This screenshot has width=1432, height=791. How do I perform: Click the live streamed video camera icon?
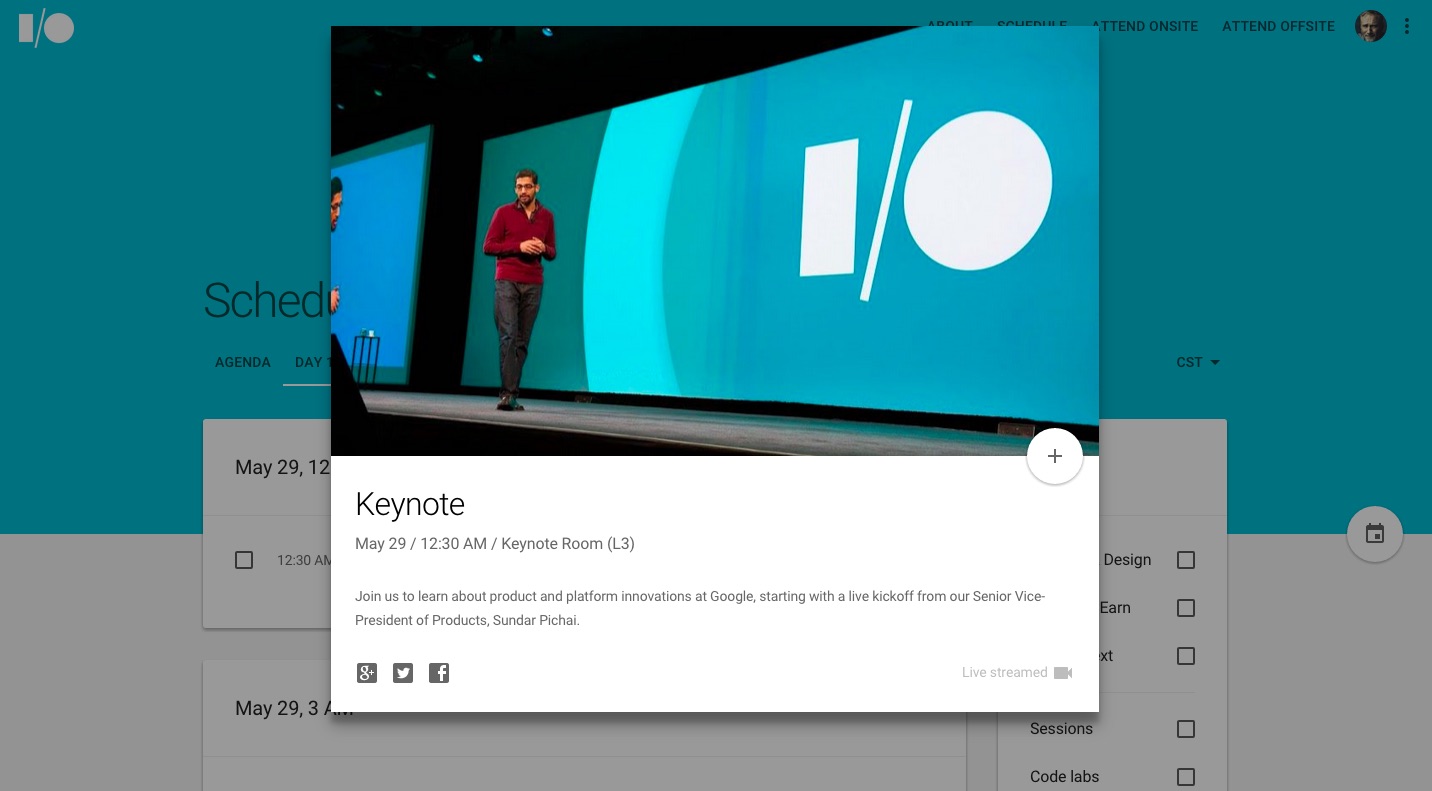pyautogui.click(x=1063, y=673)
